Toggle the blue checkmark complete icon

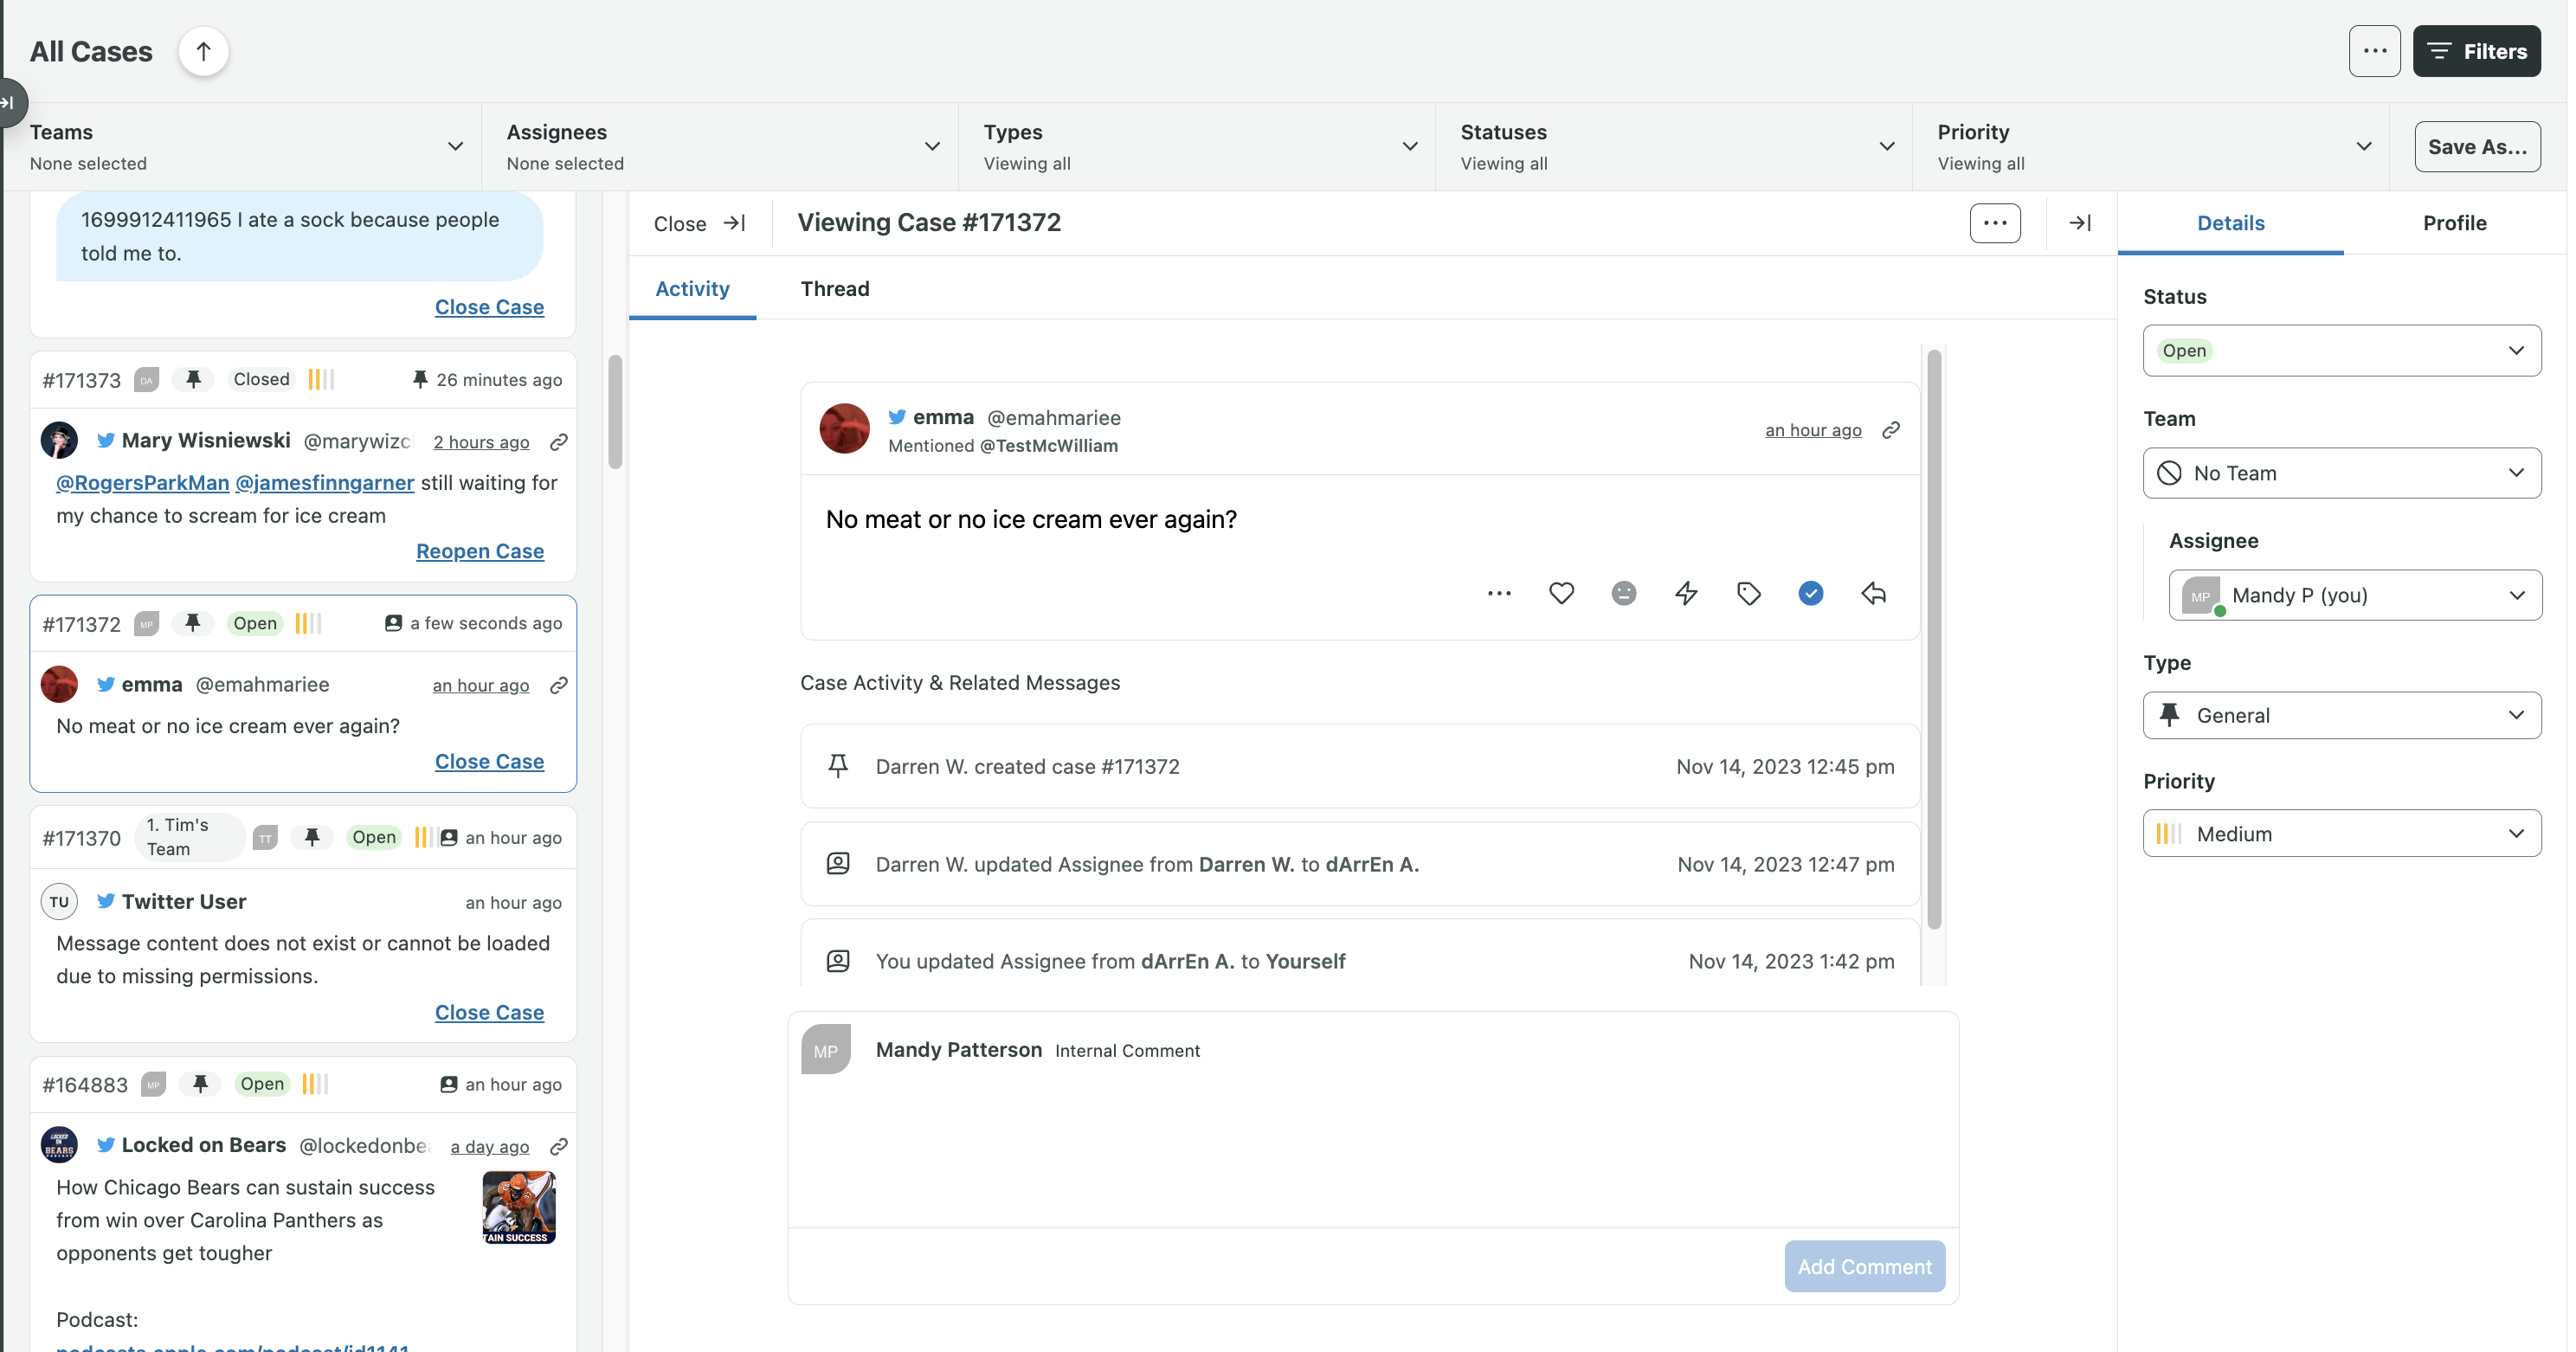[x=1810, y=593]
